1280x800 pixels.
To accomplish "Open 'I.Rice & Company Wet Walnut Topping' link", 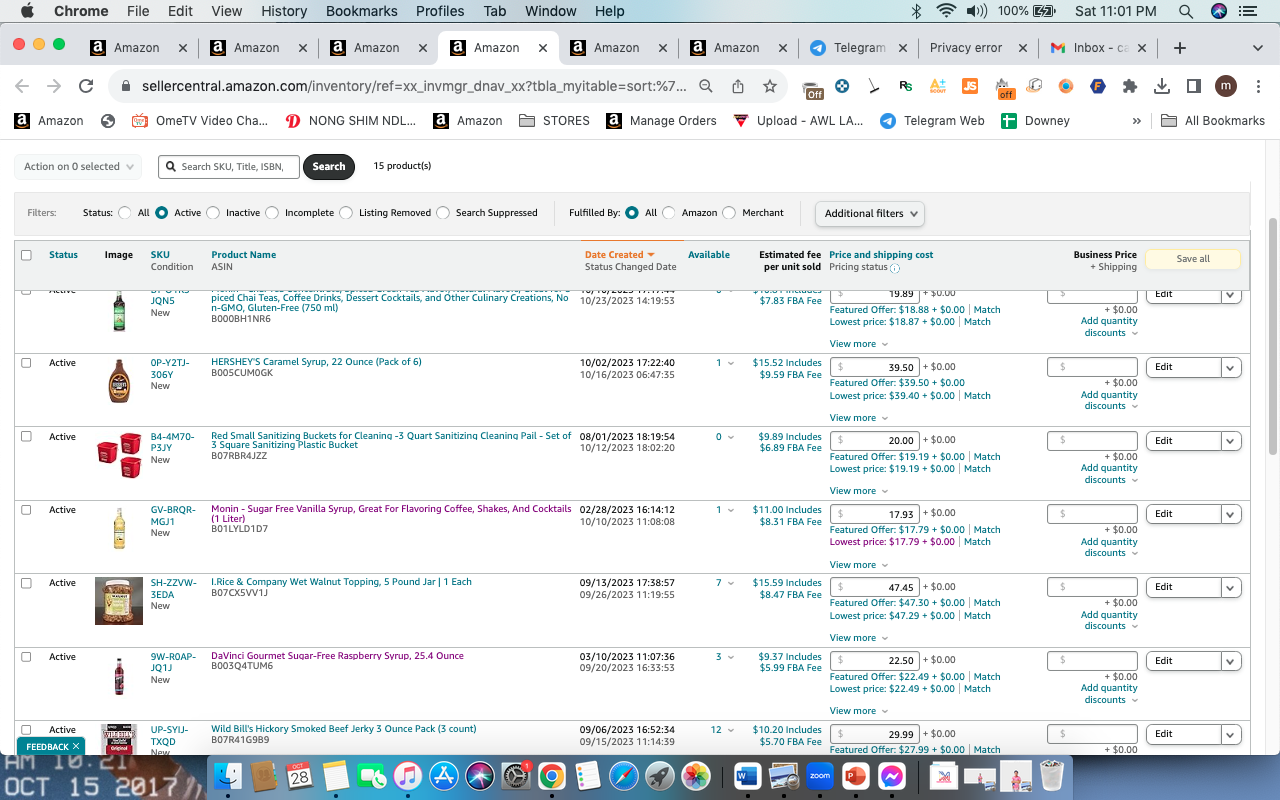I will pyautogui.click(x=341, y=582).
